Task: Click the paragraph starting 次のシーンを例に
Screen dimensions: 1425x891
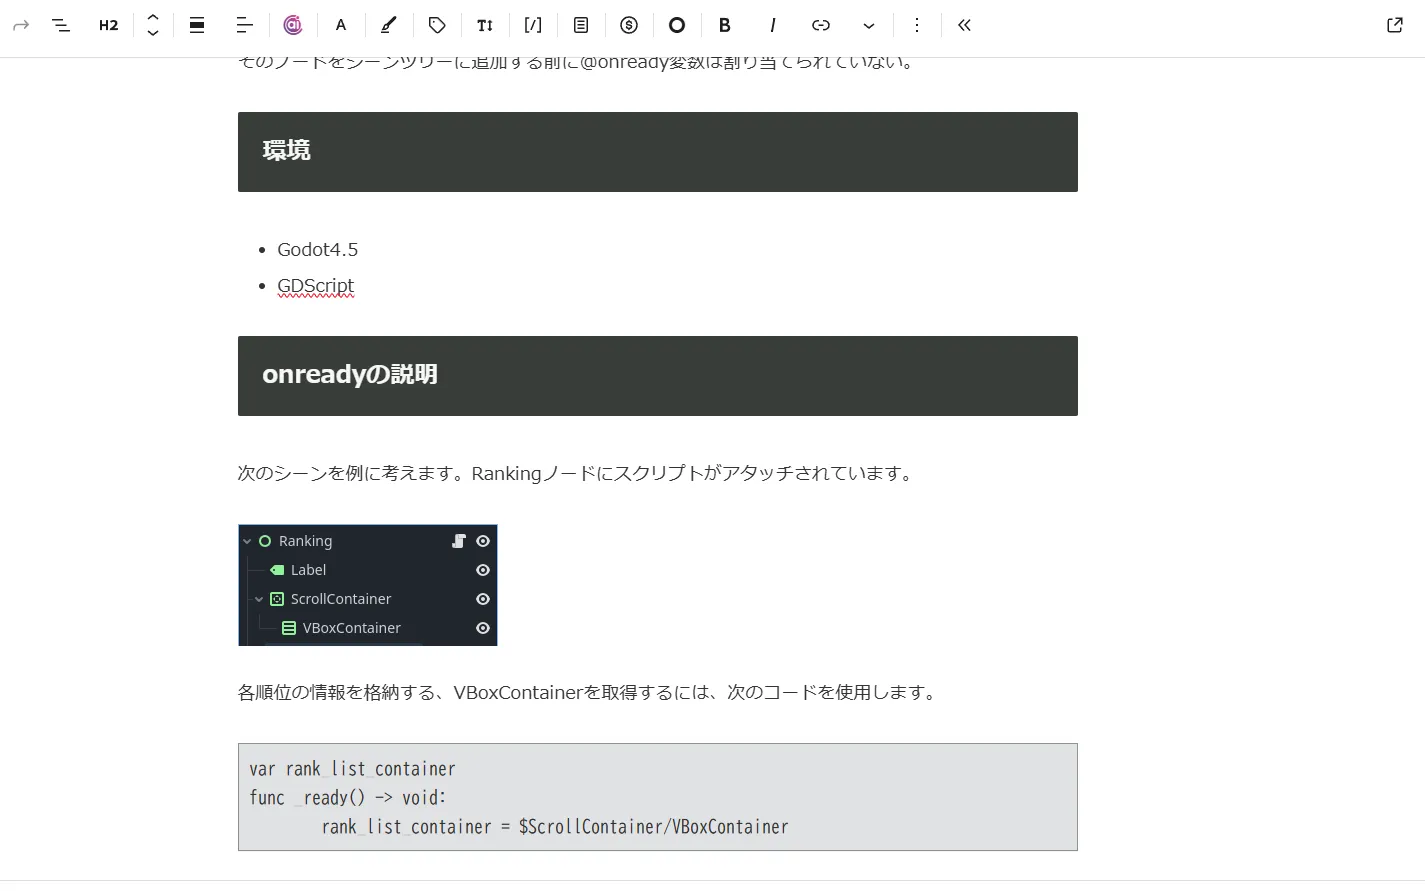Action: click(x=578, y=473)
